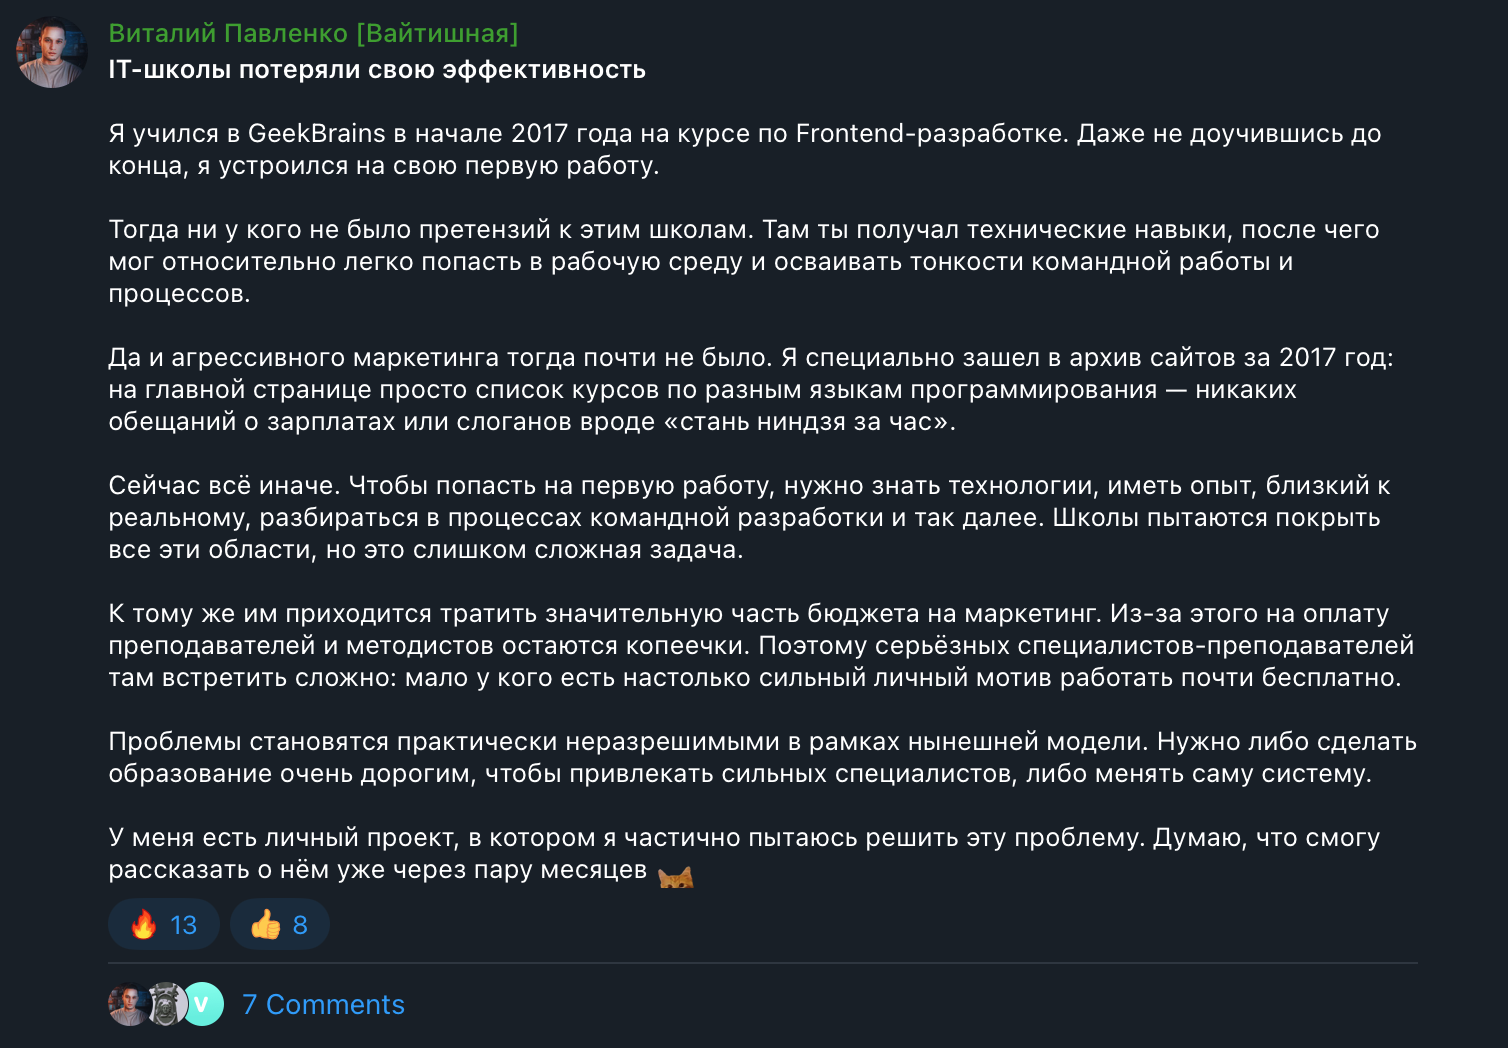Image resolution: width=1508 pixels, height=1048 pixels.
Task: Open the reactions list via the 👍 8 pill
Action: pyautogui.click(x=279, y=924)
